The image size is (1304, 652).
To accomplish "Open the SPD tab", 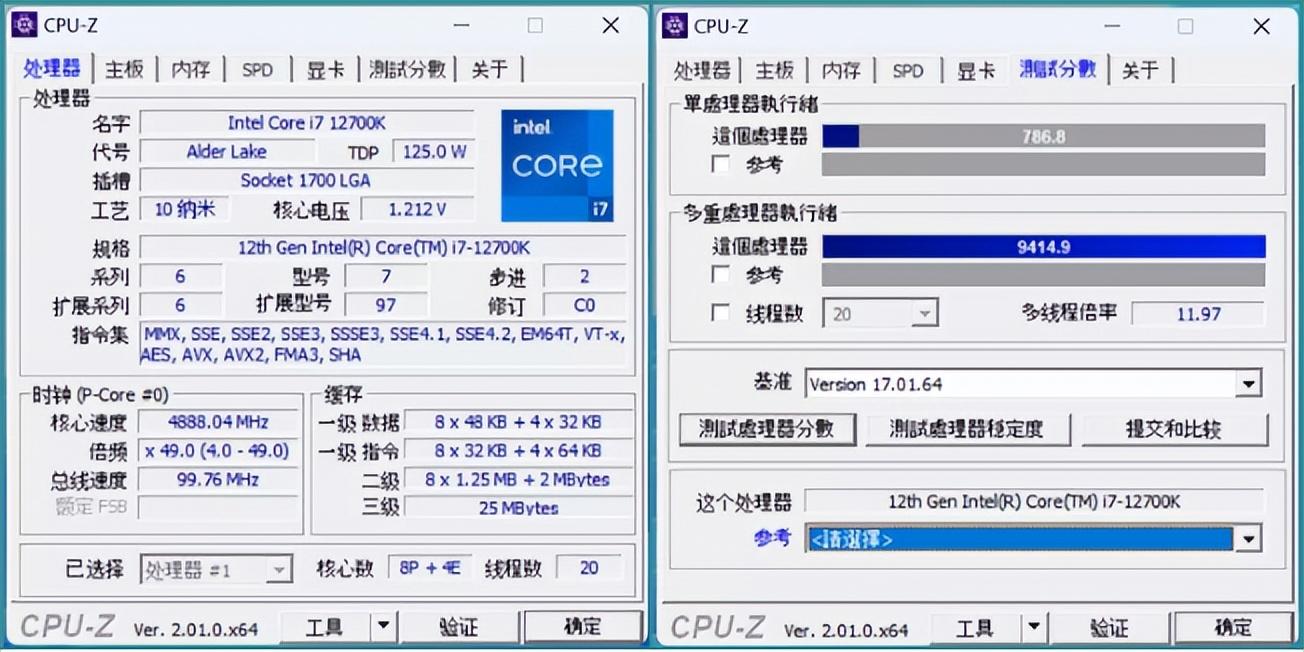I will click(257, 69).
